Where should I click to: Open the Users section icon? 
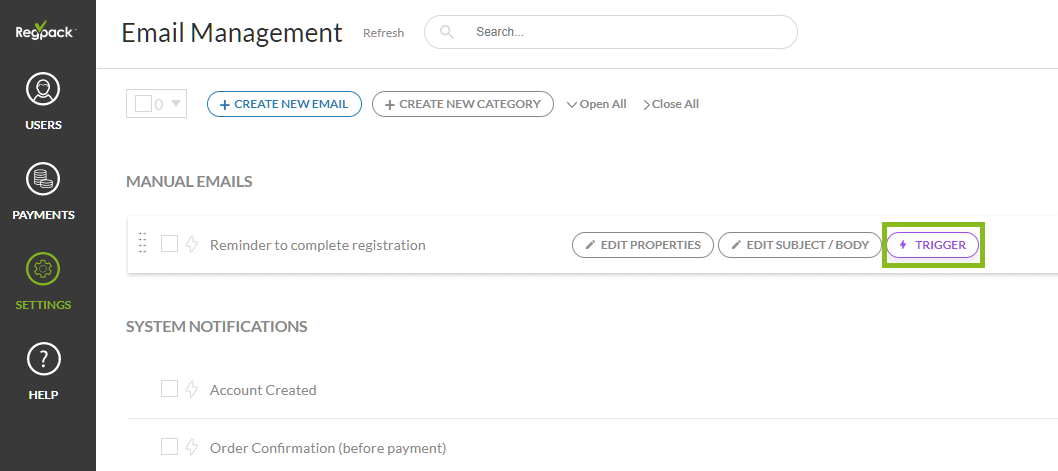point(43,90)
